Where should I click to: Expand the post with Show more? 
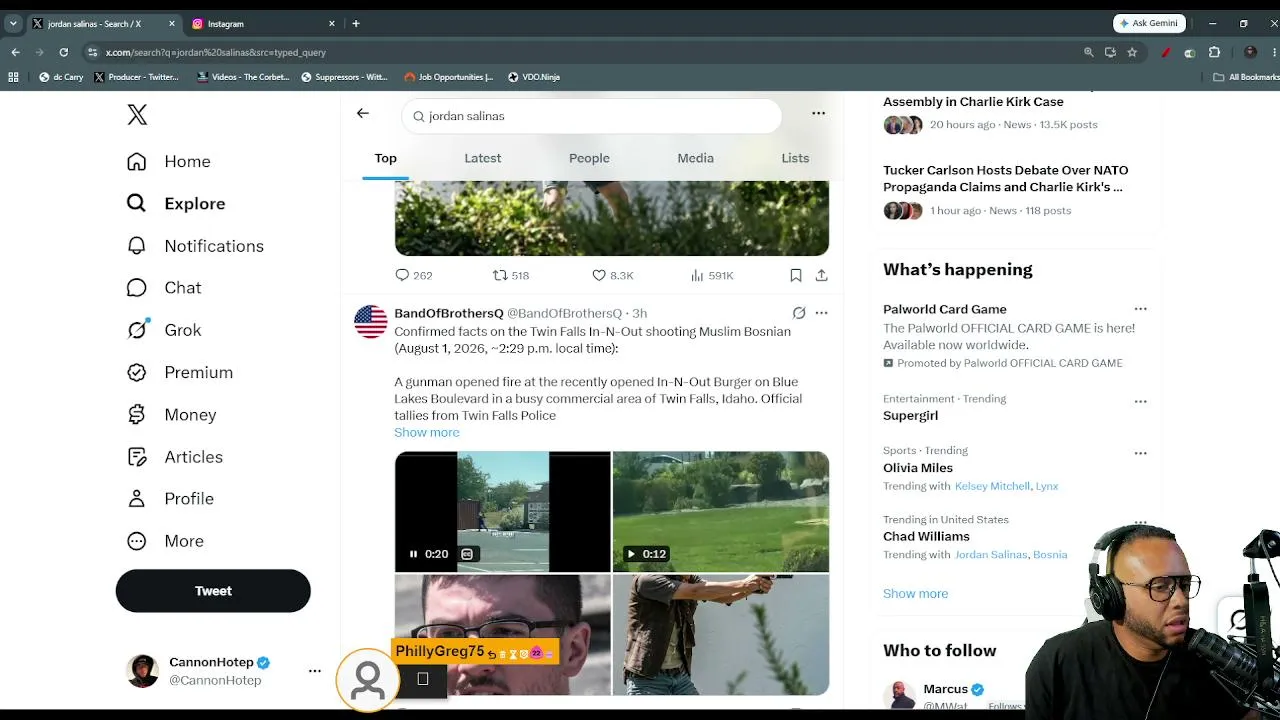[427, 432]
